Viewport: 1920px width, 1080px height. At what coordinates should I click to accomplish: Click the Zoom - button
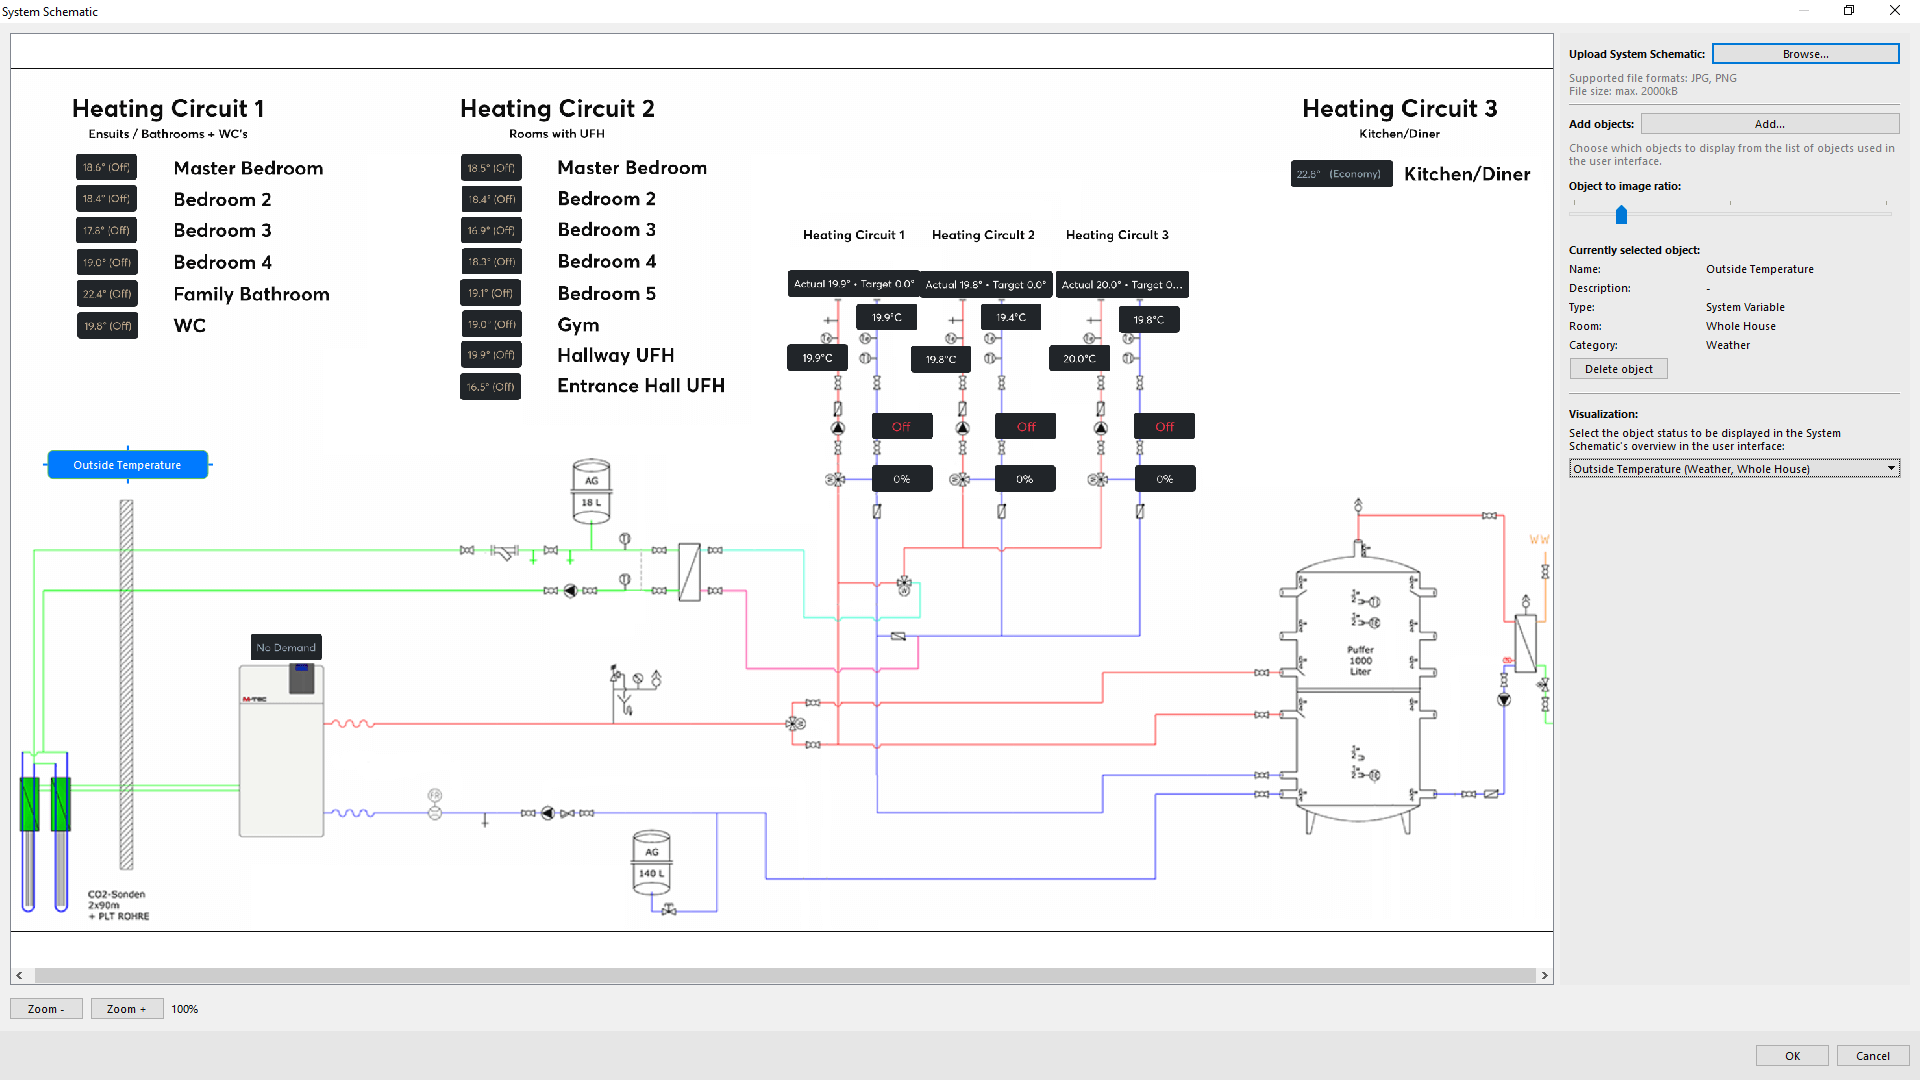click(46, 1009)
